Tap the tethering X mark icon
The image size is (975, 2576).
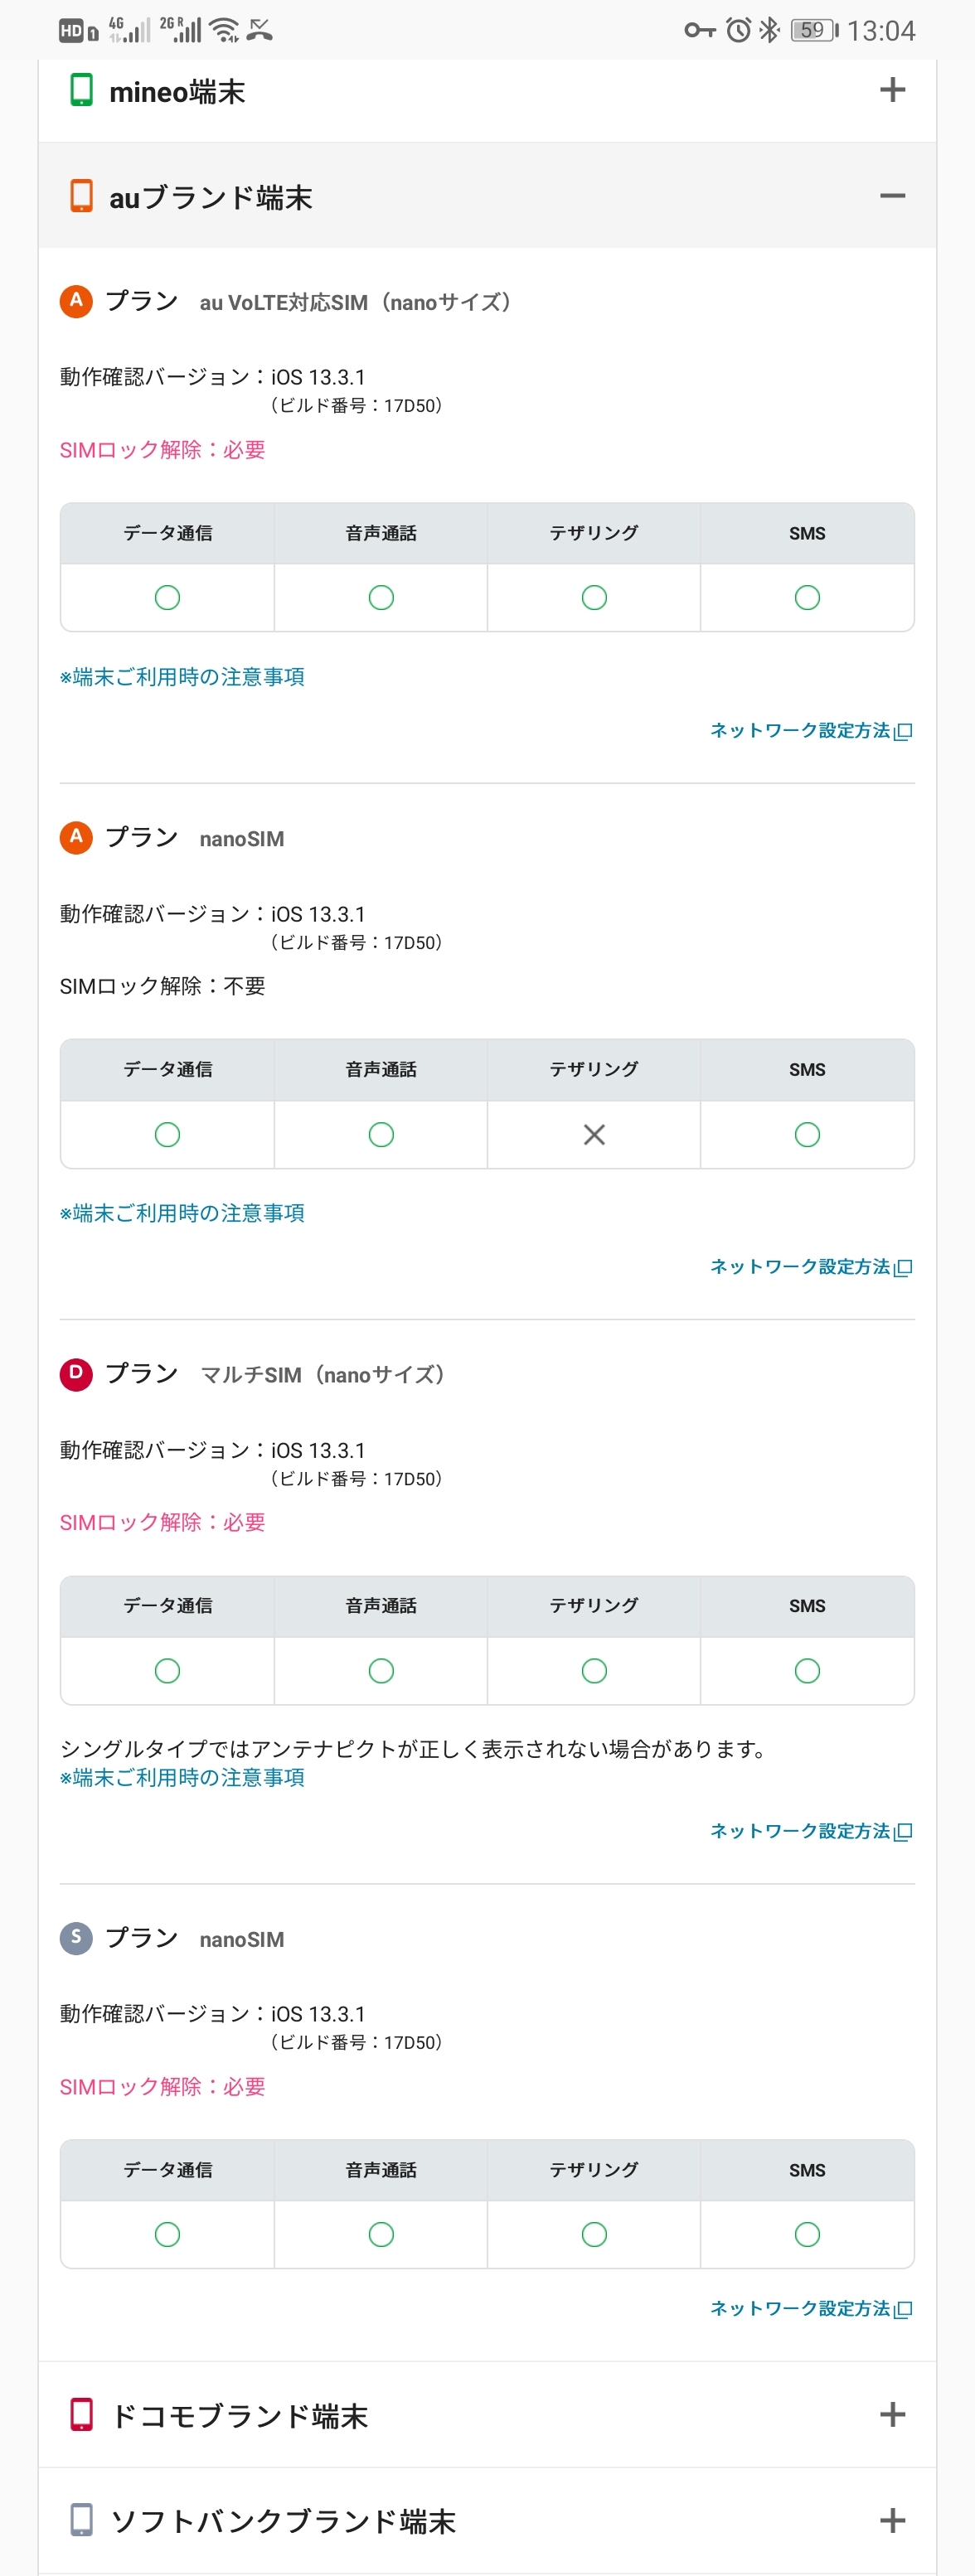[x=594, y=1135]
